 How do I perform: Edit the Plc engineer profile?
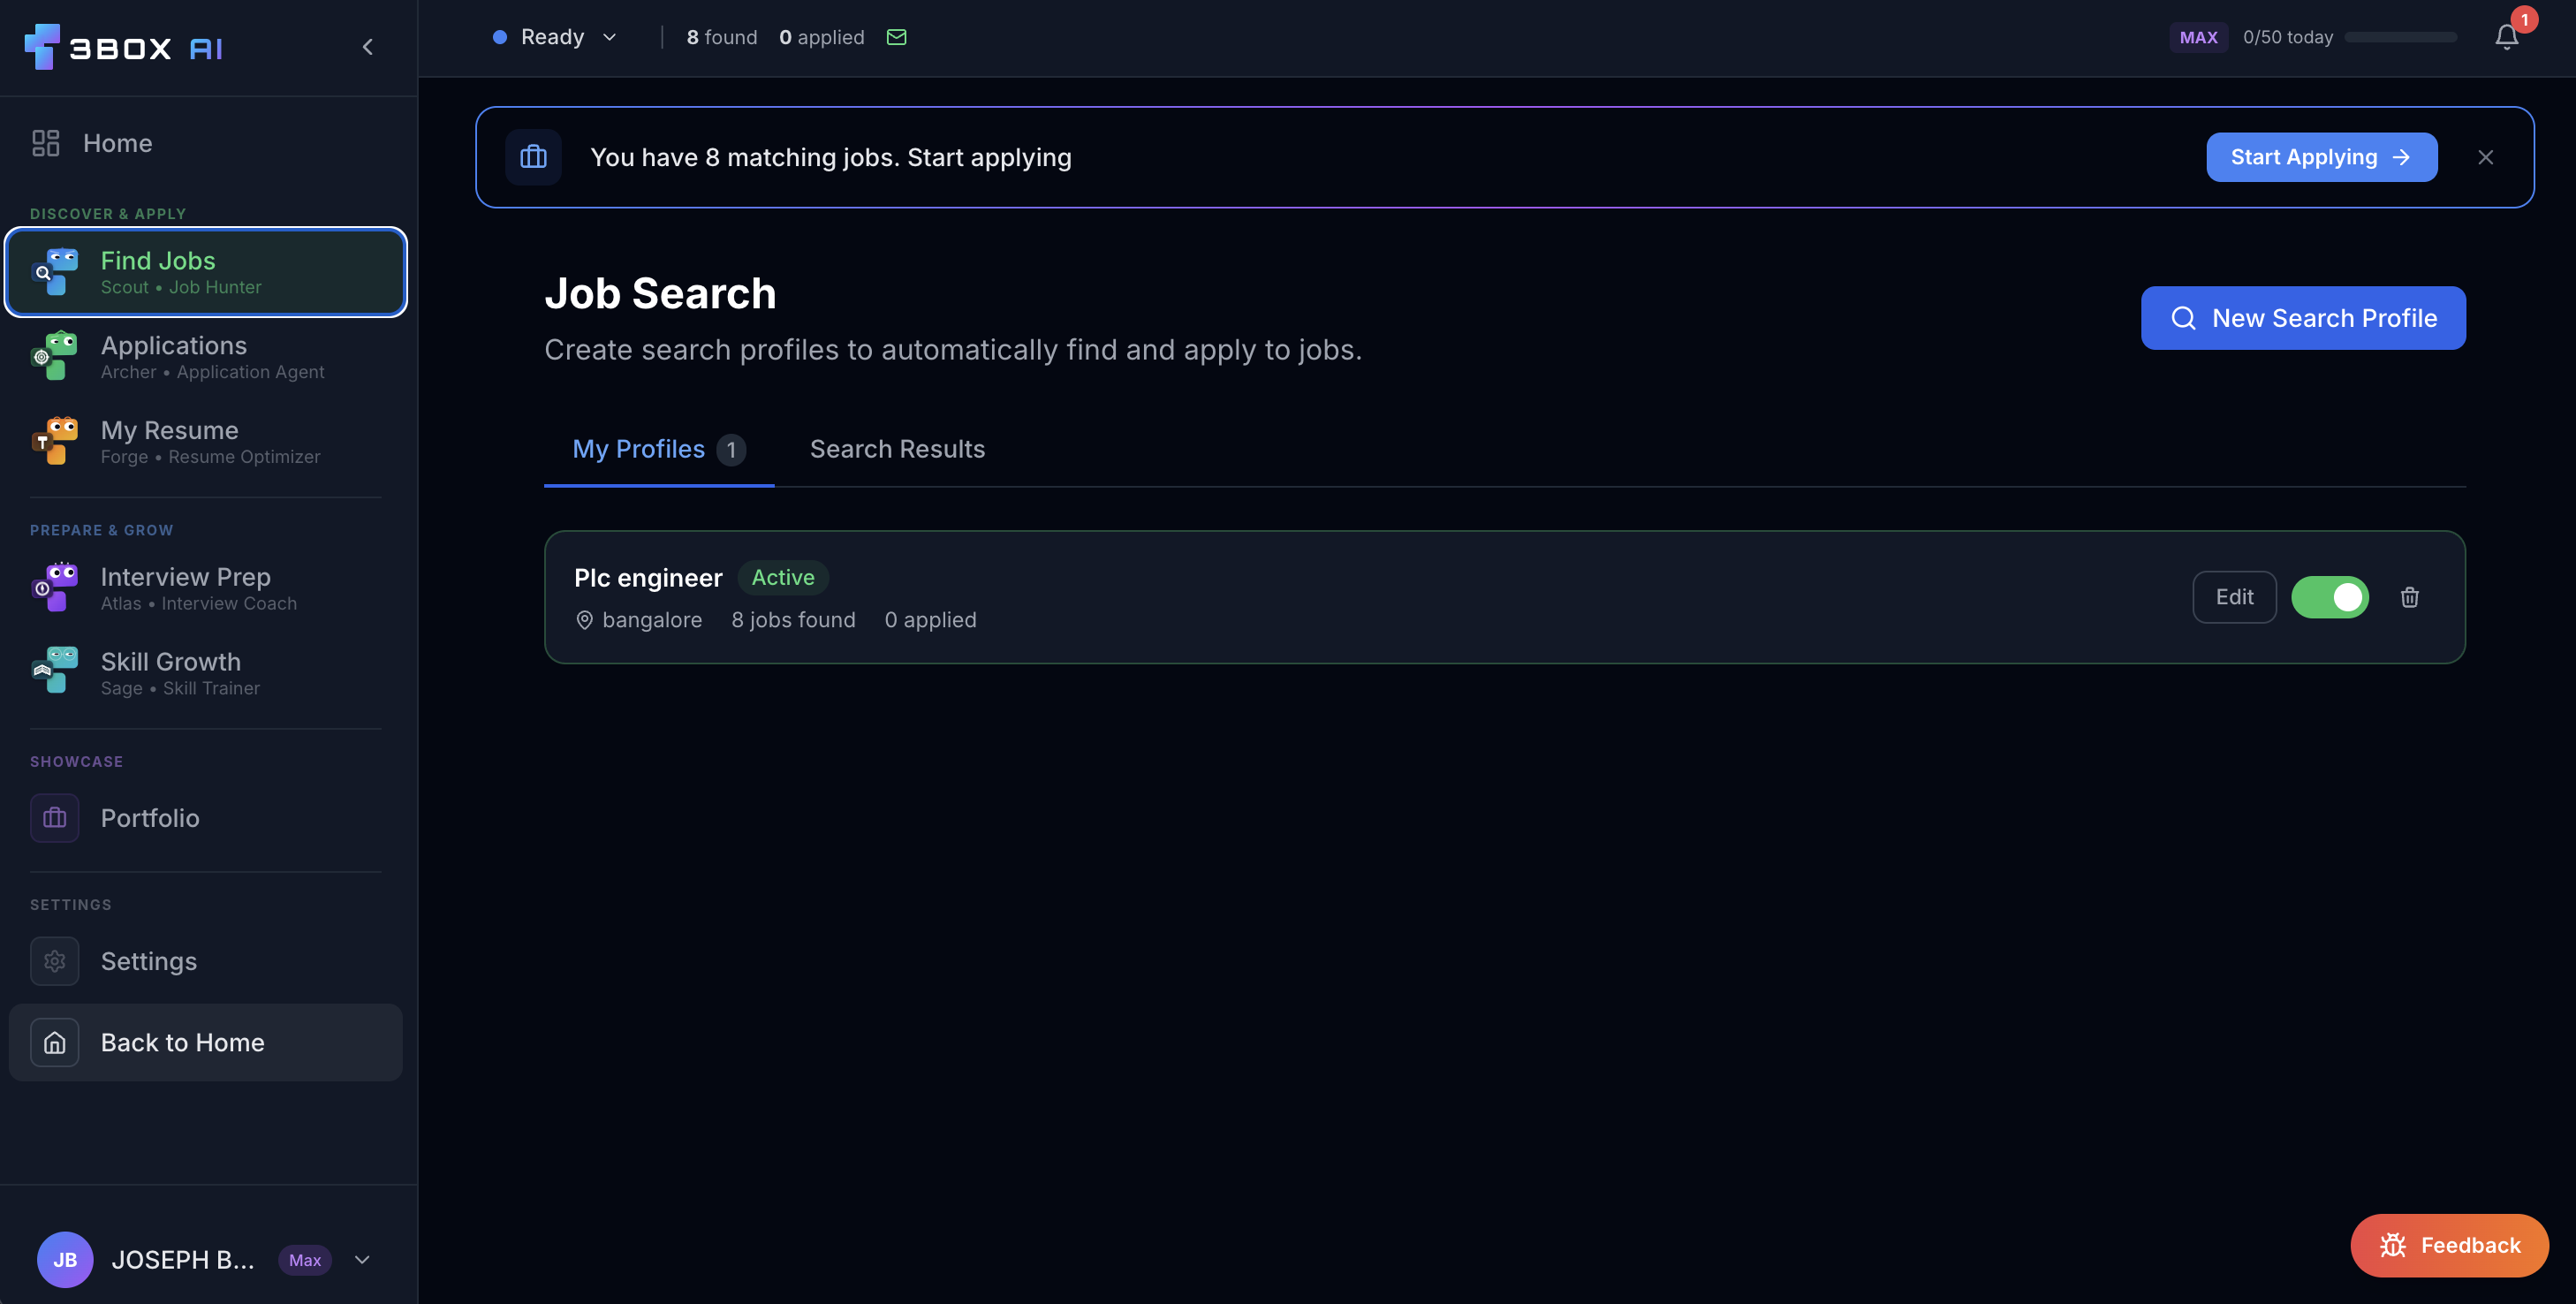[x=2233, y=597]
